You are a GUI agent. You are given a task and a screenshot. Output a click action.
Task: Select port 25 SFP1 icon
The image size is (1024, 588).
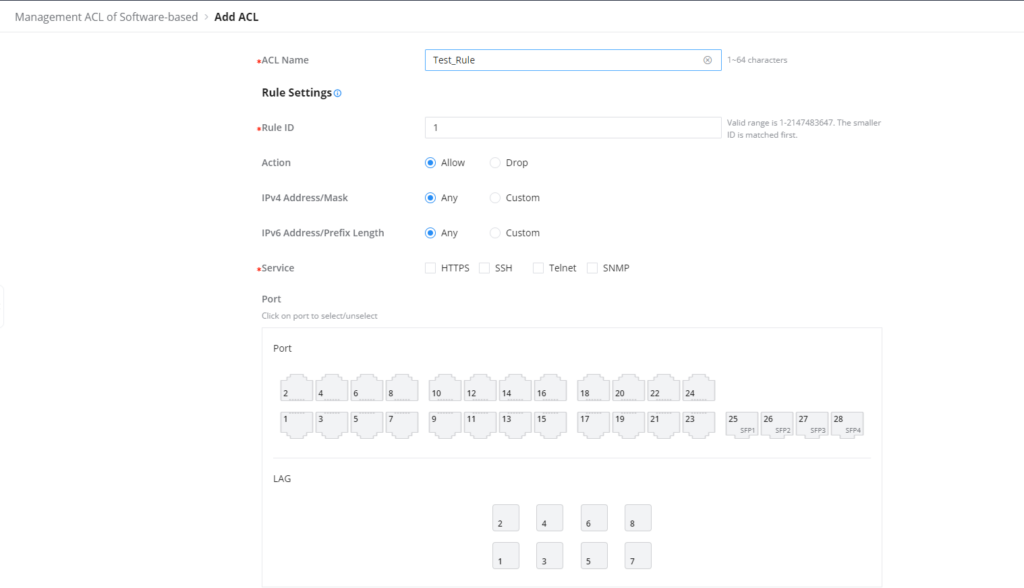(742, 425)
